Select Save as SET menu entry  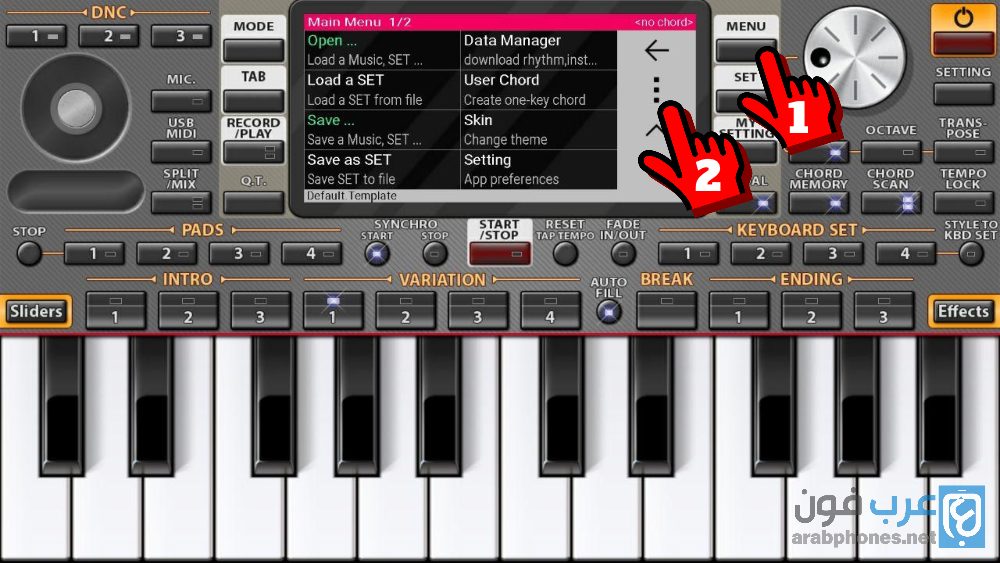[381, 169]
